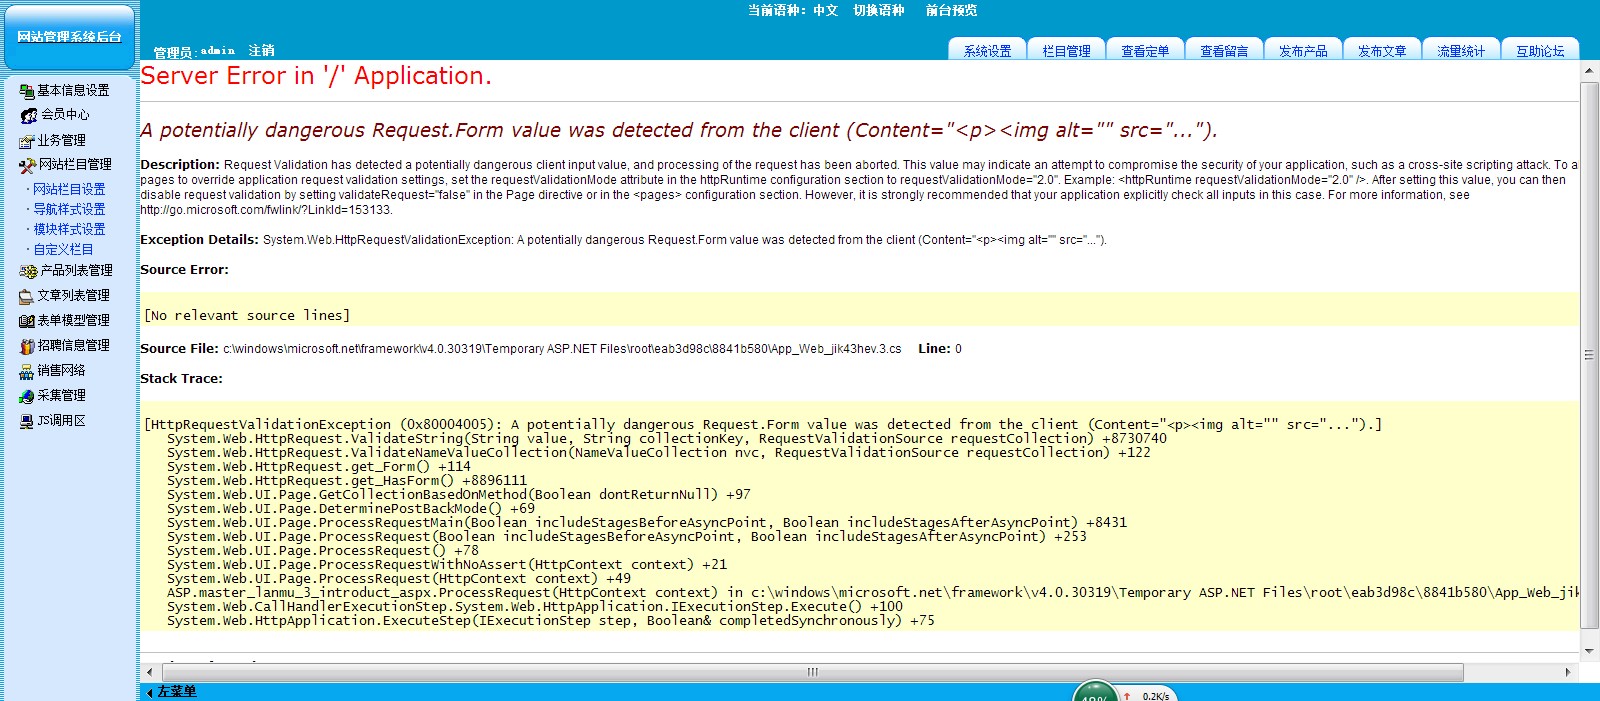Click the horizontal scrollbar right arrow
This screenshot has height=701, width=1600.
pos(1567,672)
